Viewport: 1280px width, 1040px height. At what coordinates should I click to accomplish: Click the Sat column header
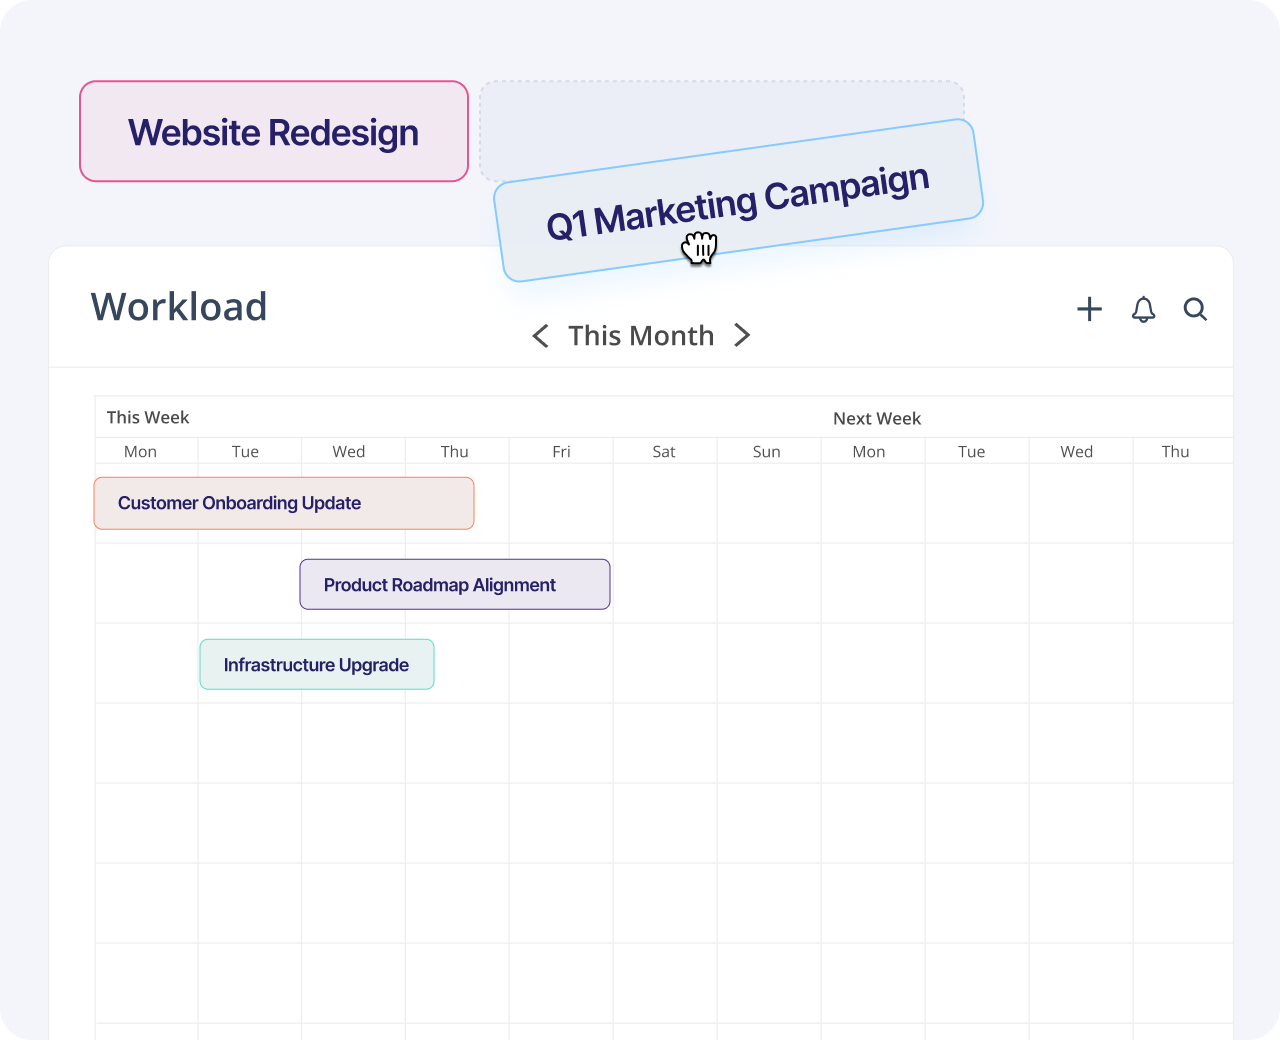[x=664, y=451]
